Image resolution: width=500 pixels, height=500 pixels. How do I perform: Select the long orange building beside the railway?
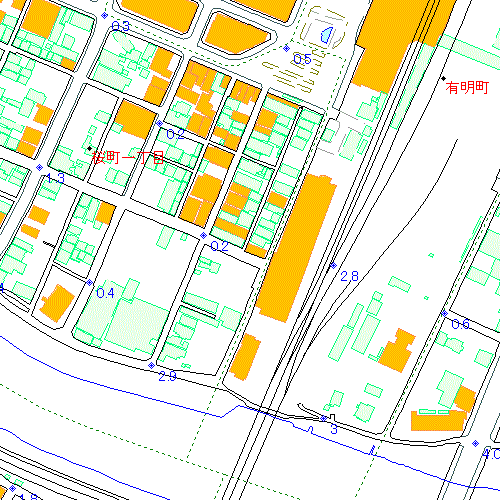296,248
